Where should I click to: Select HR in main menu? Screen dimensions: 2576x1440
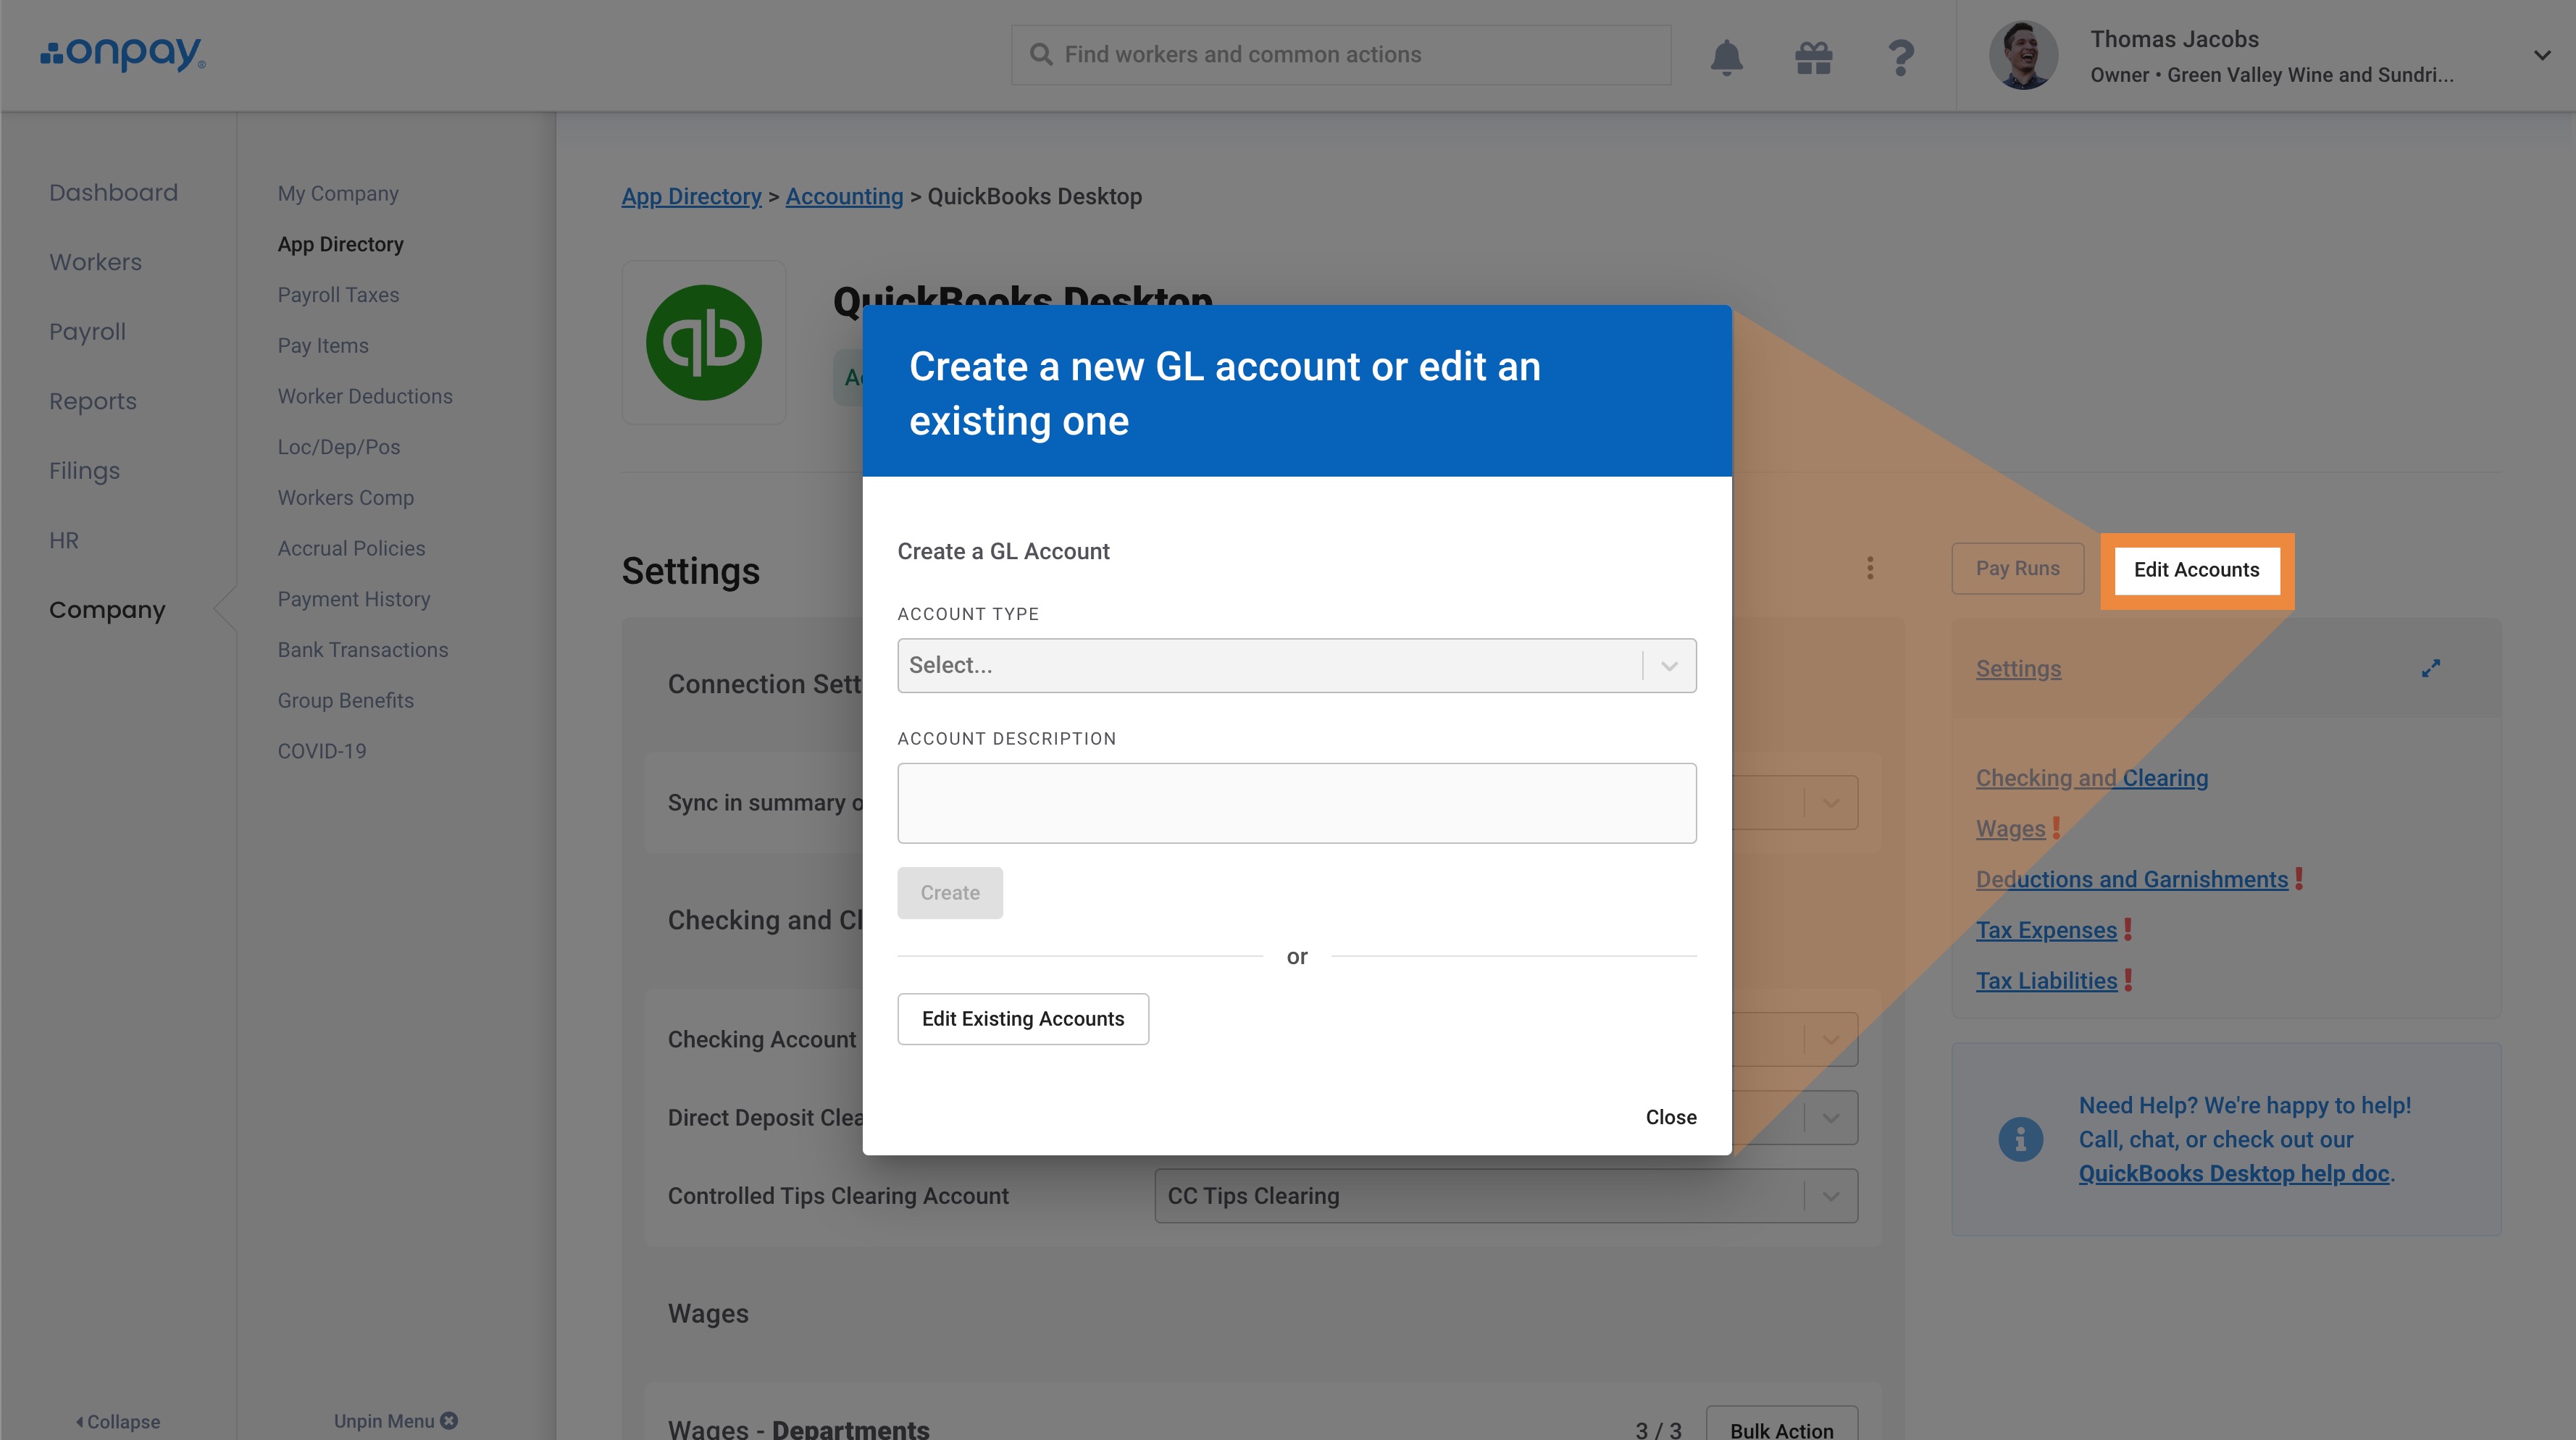pos(63,540)
